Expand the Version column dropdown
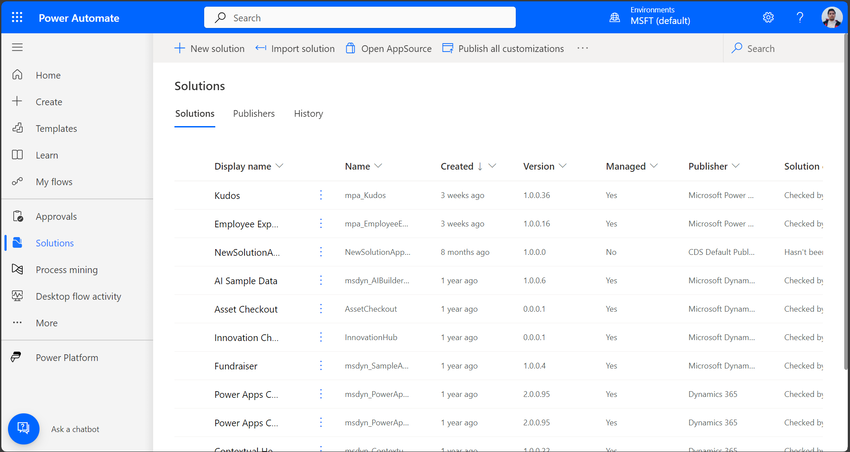This screenshot has height=452, width=850. tap(563, 166)
